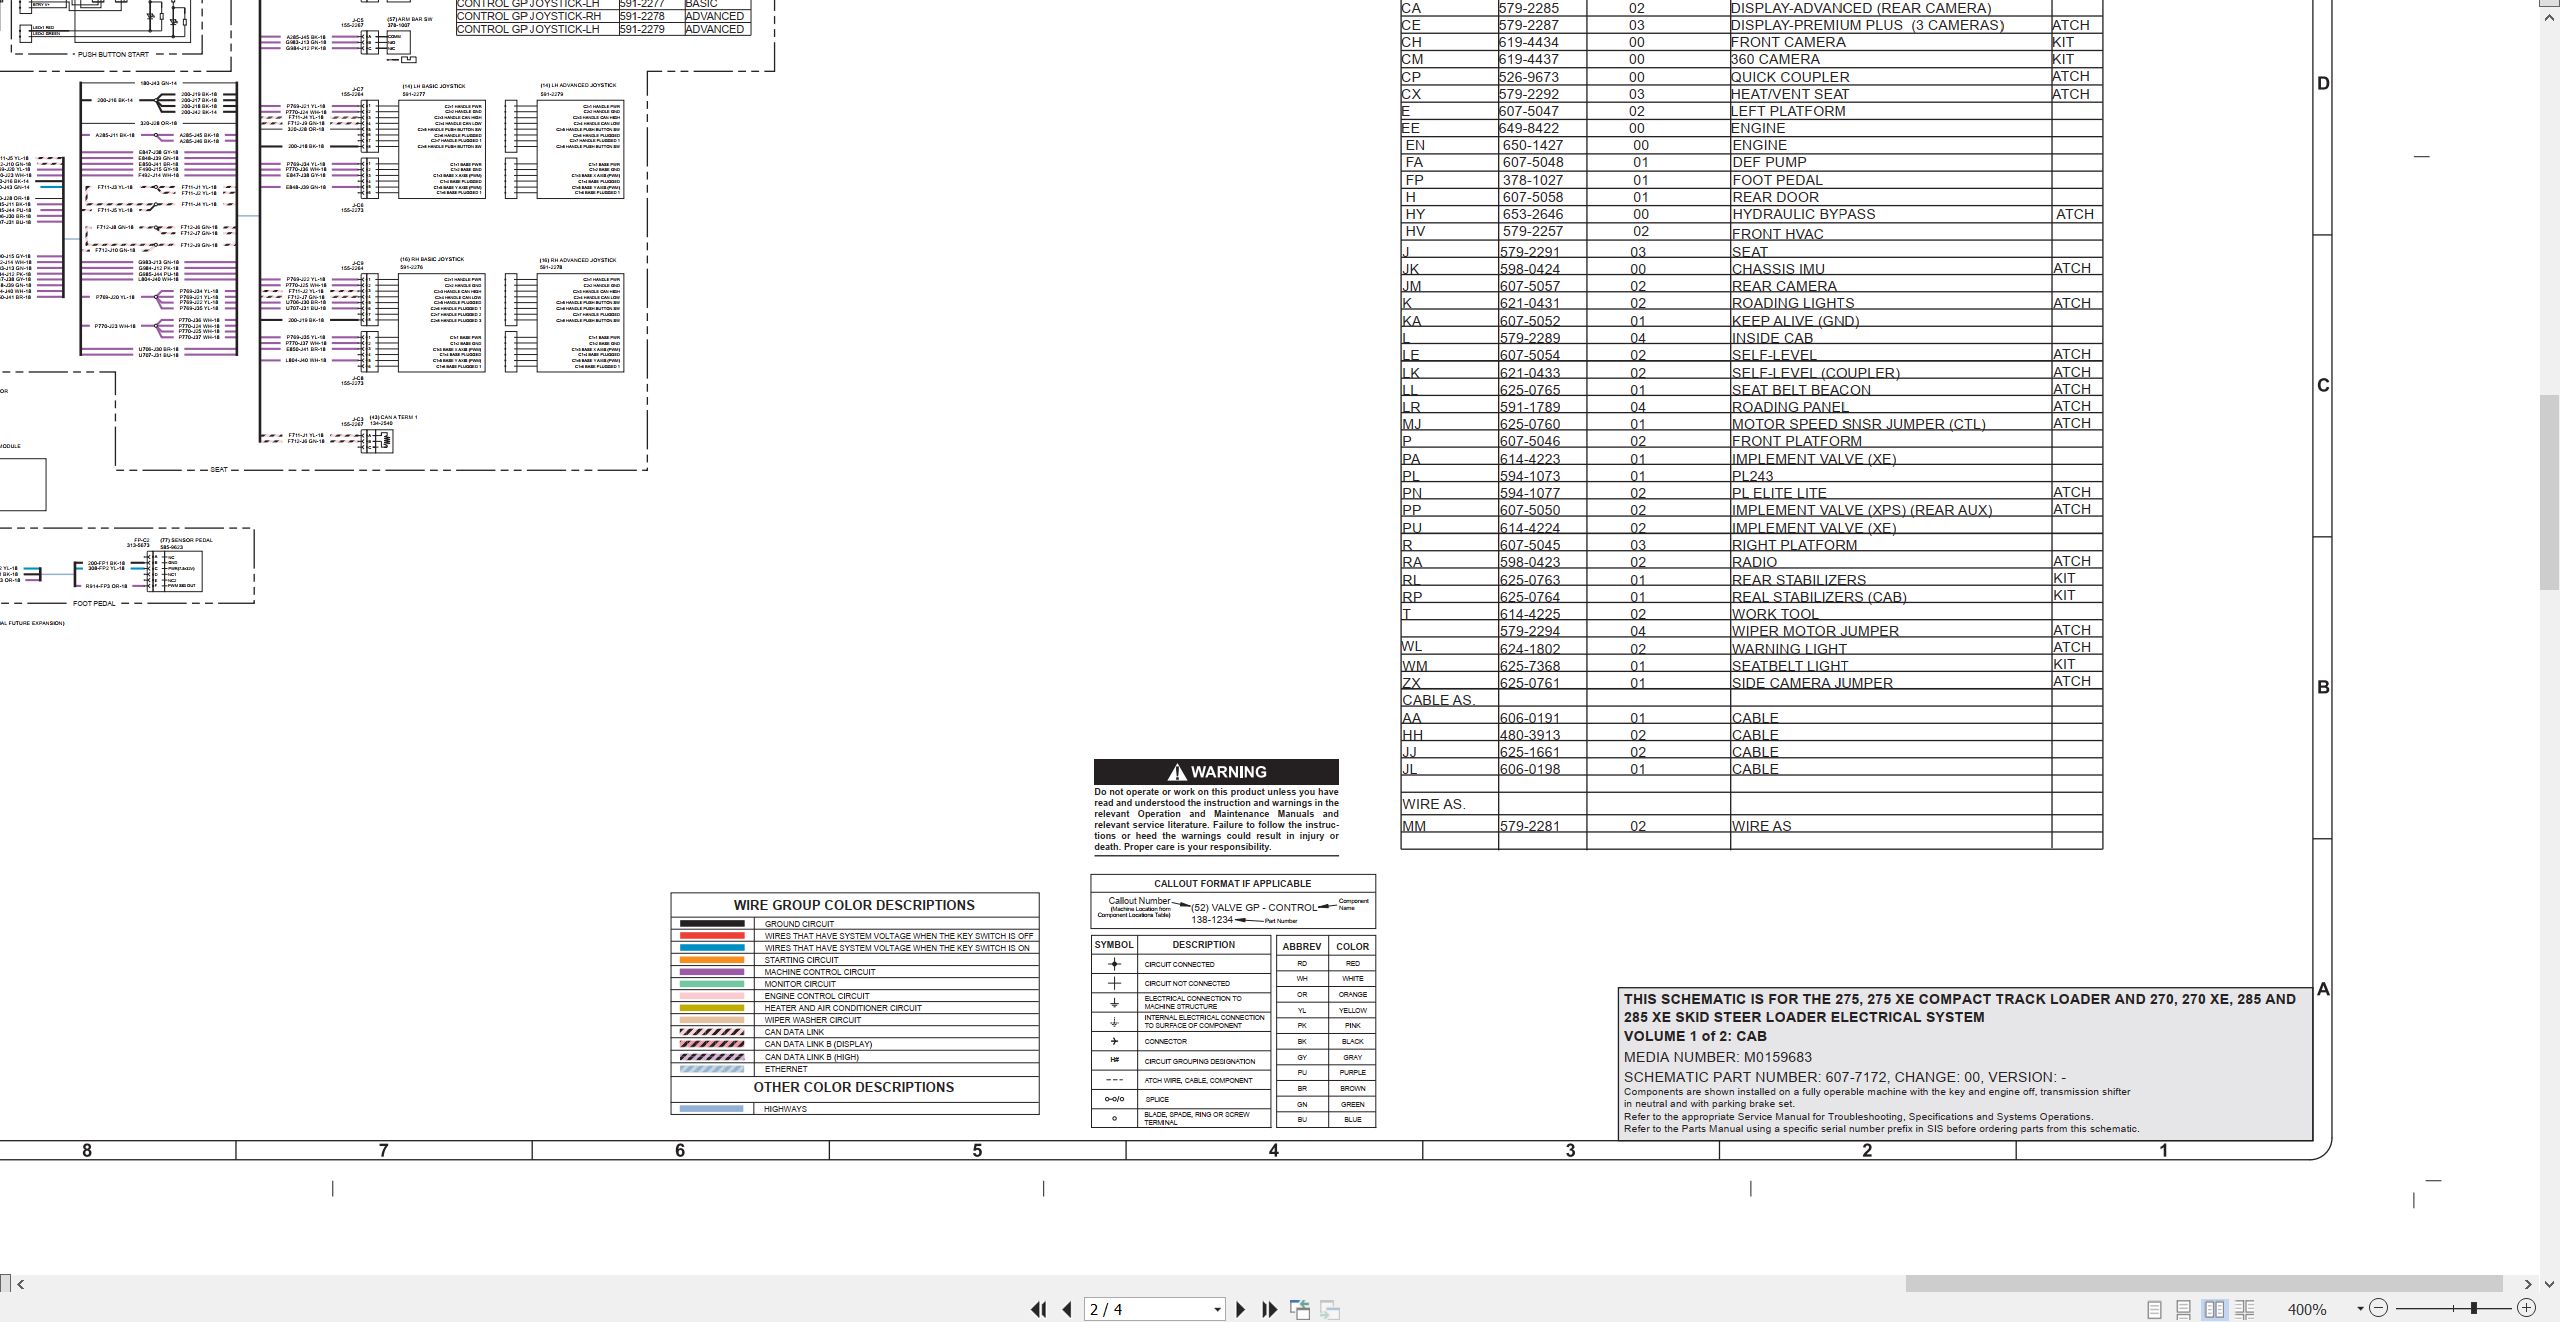
Task: Click the 'SEAT BELT BEACON' entry
Action: [x=1801, y=390]
